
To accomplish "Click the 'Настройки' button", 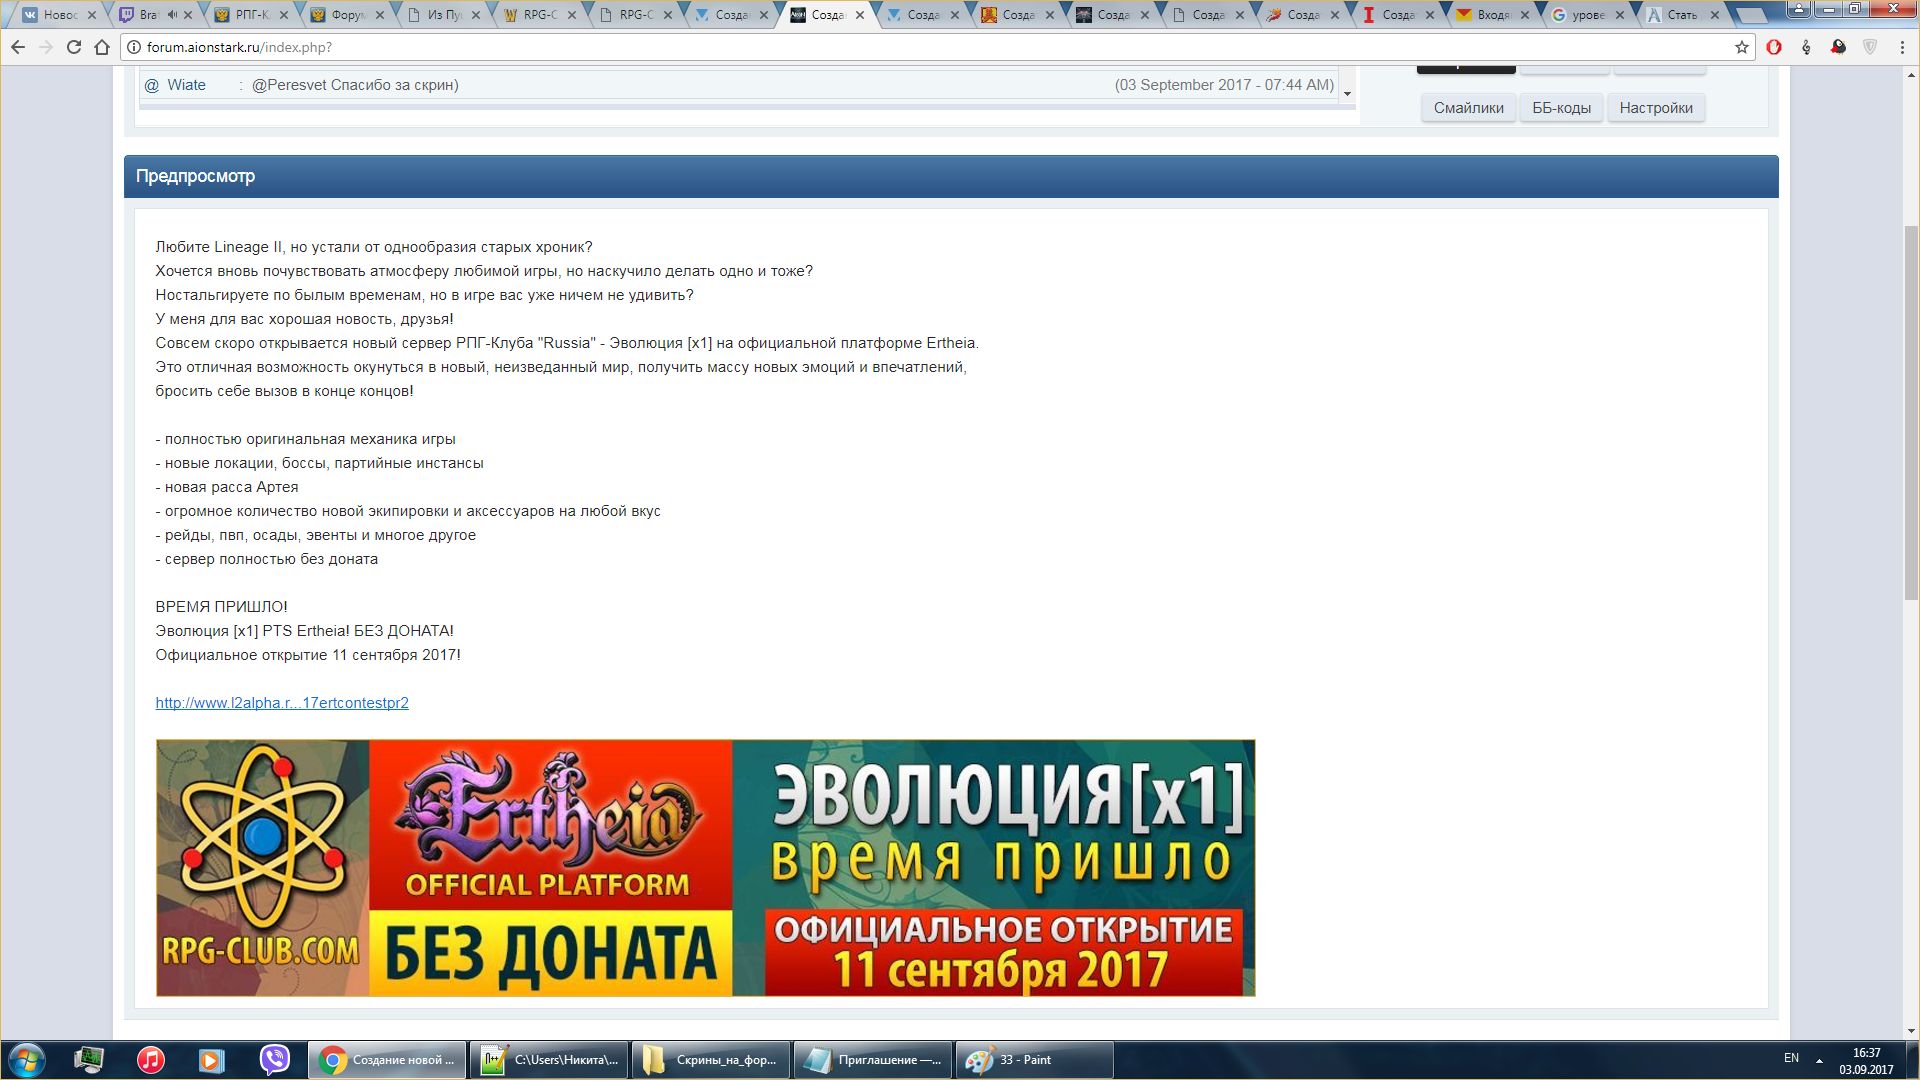I will point(1656,108).
